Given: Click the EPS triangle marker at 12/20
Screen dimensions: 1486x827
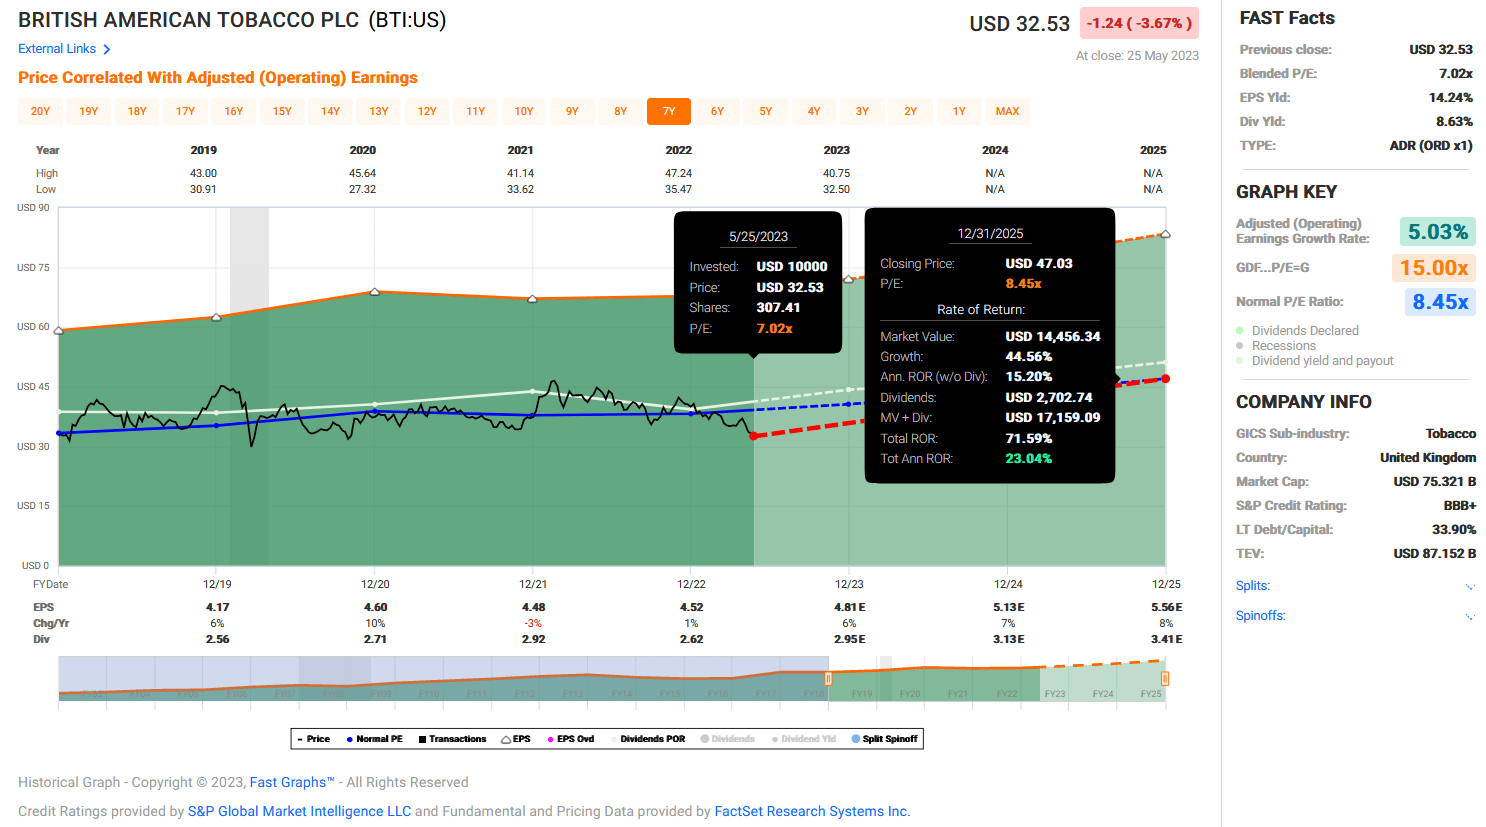Looking at the screenshot, I should 375,292.
